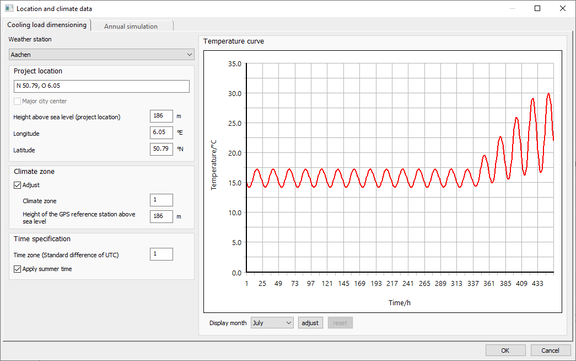Click the OK button
Screen dimensions: 576x361
pyautogui.click(x=505, y=350)
